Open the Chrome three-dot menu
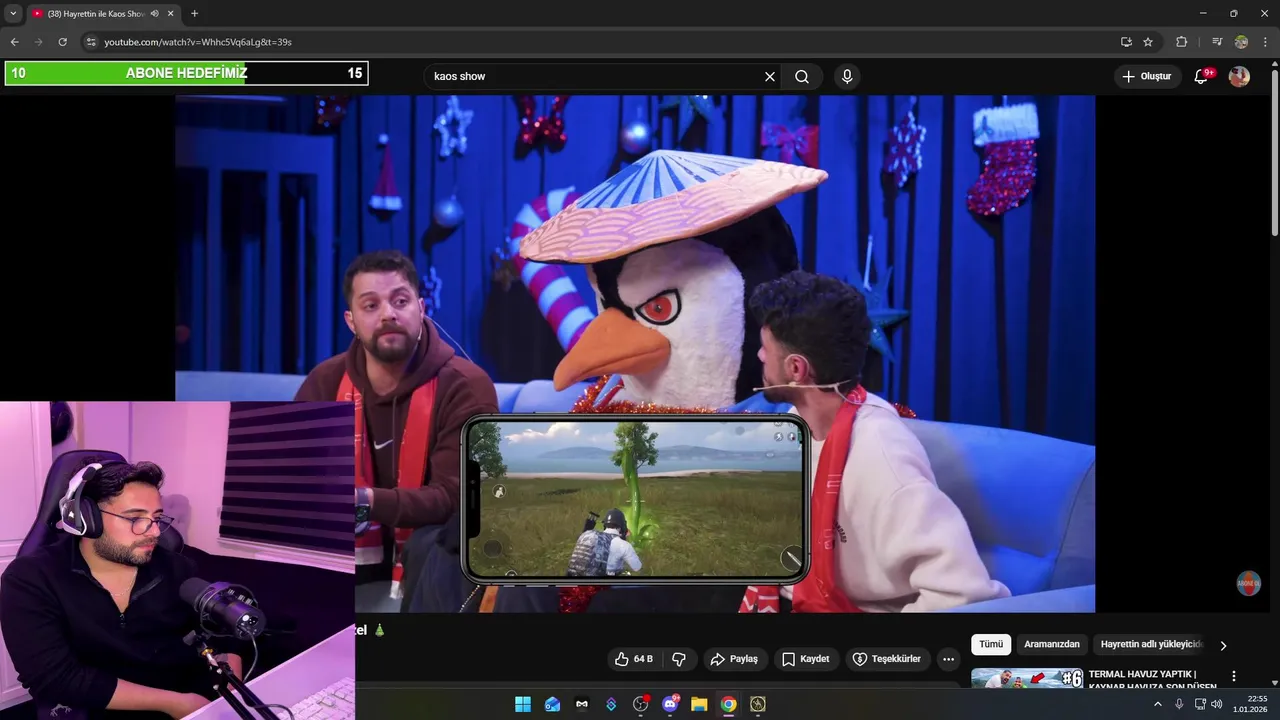Image resolution: width=1280 pixels, height=720 pixels. coord(1265,42)
